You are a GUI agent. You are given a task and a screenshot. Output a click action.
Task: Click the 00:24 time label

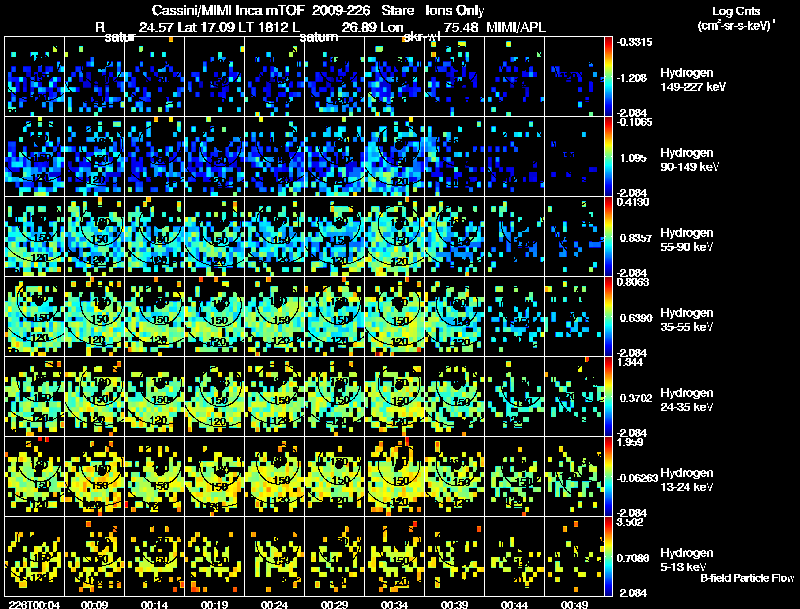click(274, 604)
